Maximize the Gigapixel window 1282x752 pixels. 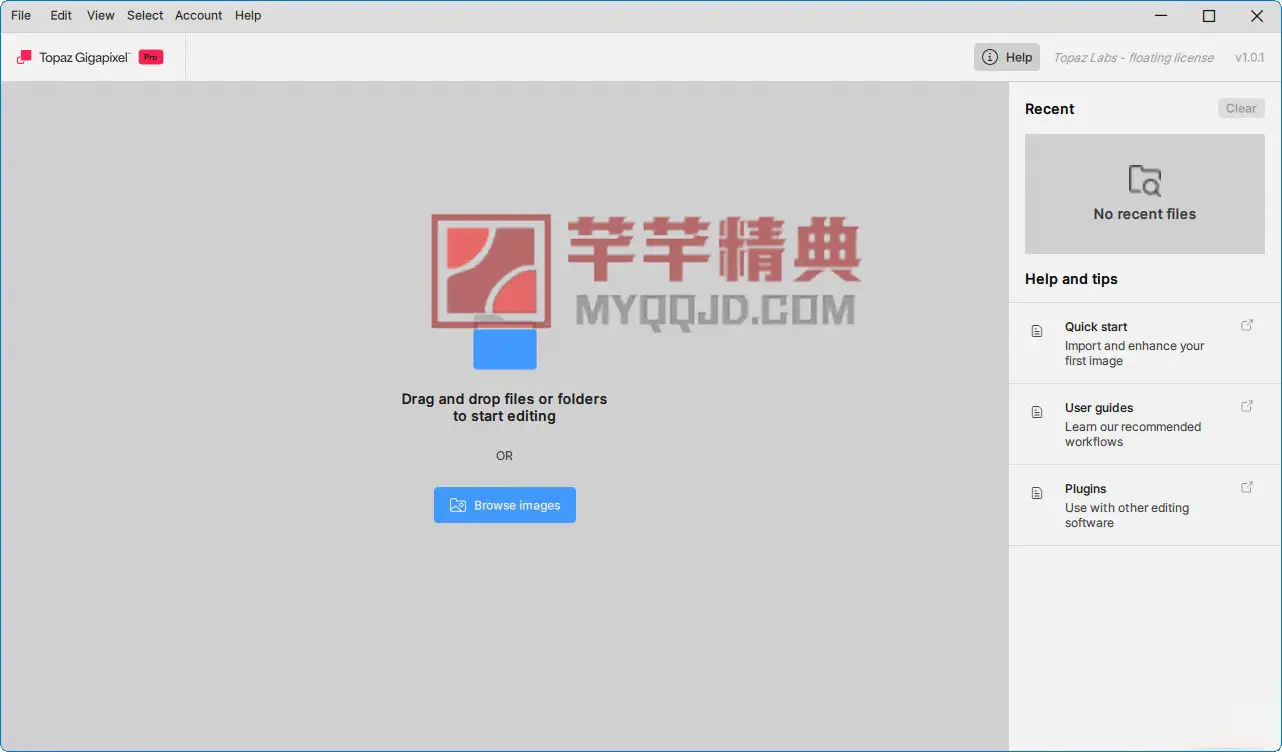(1209, 16)
